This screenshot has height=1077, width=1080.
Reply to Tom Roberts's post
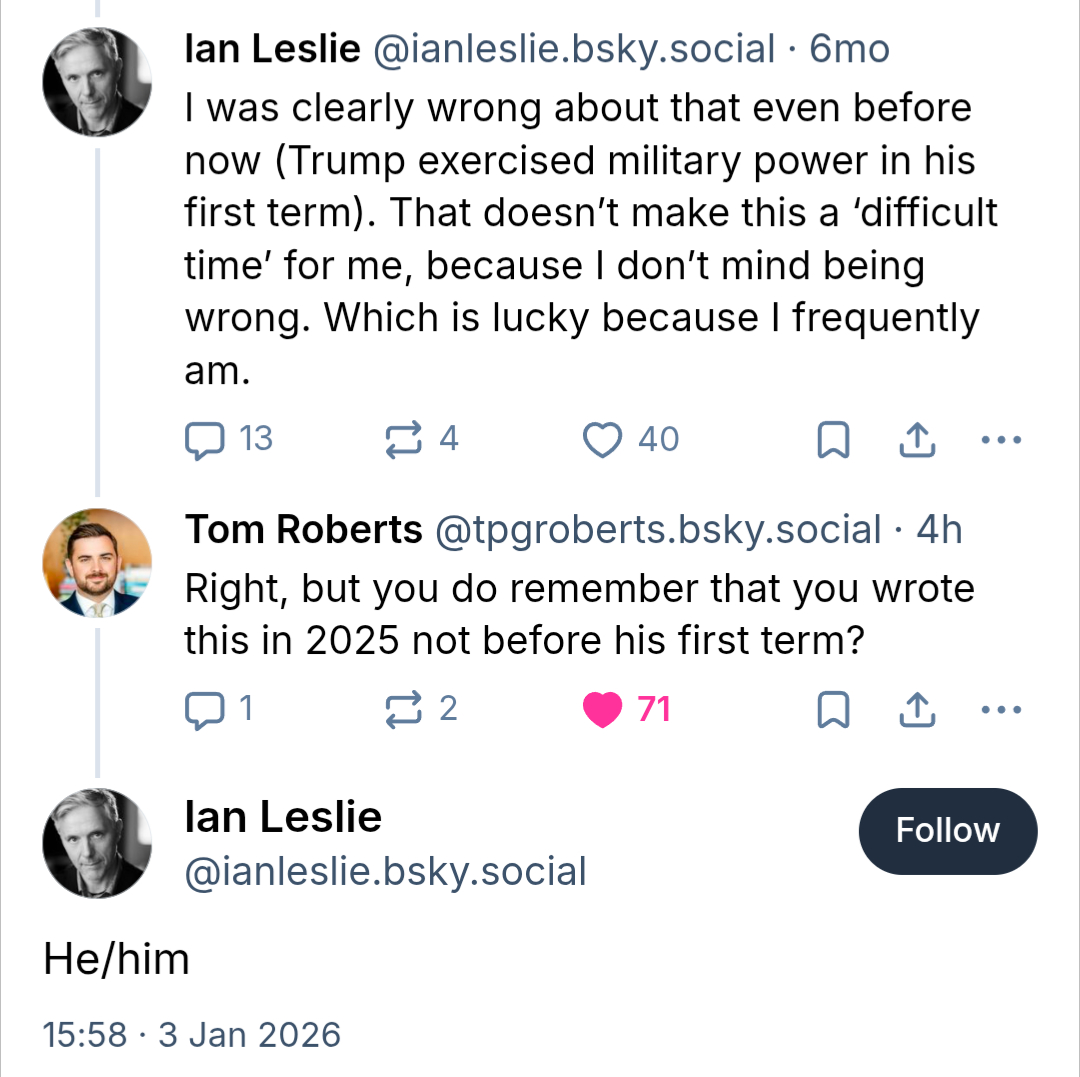tap(205, 709)
